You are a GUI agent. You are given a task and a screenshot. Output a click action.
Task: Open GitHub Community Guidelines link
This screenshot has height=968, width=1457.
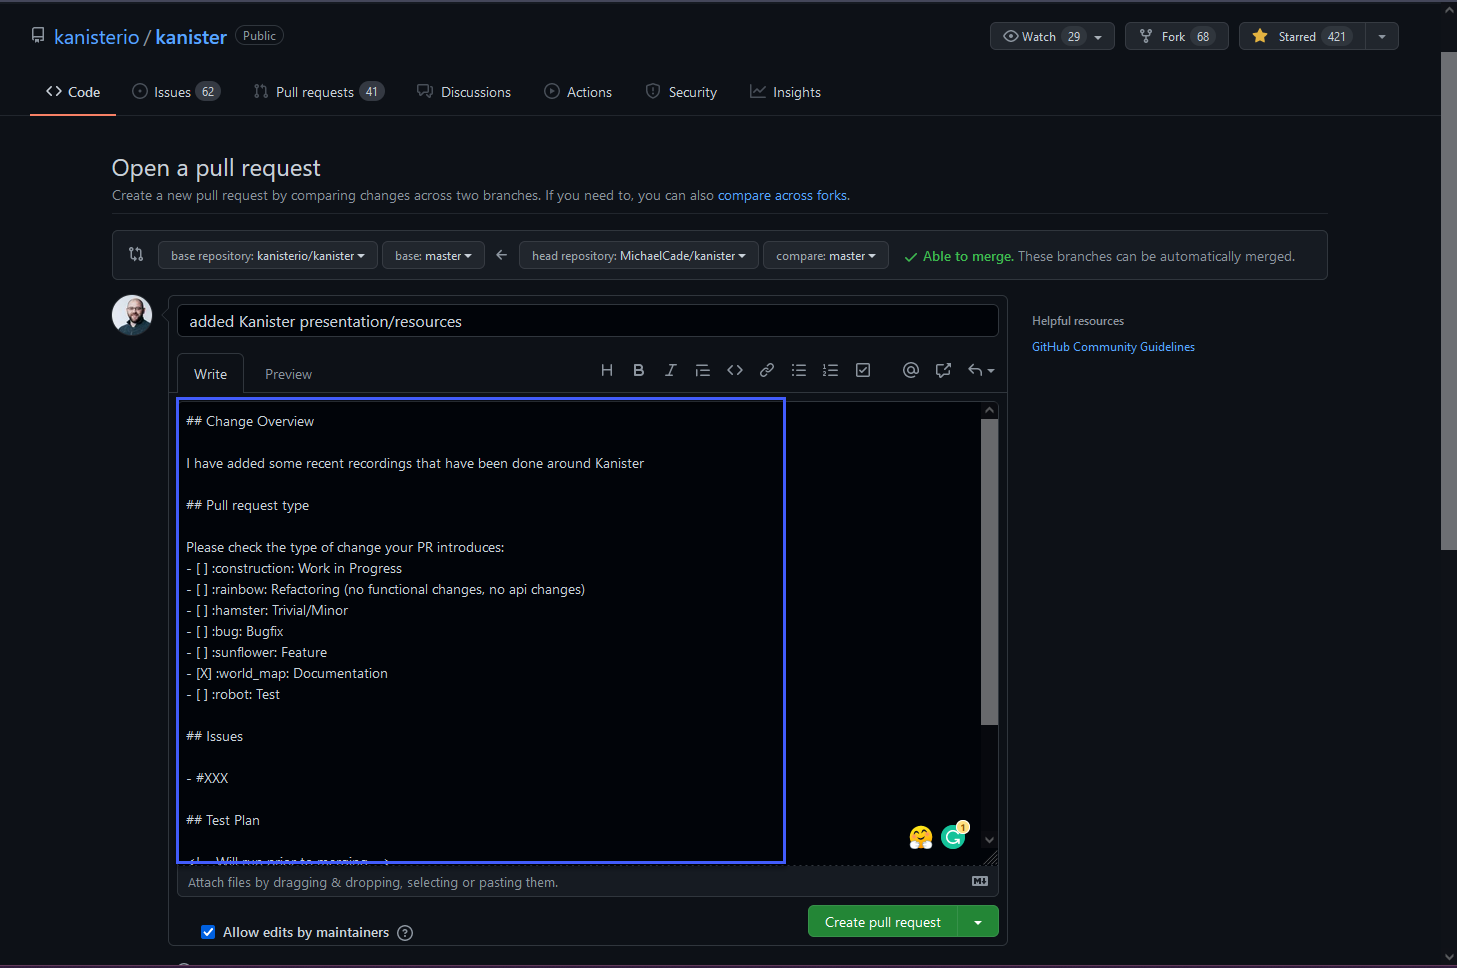tap(1113, 347)
